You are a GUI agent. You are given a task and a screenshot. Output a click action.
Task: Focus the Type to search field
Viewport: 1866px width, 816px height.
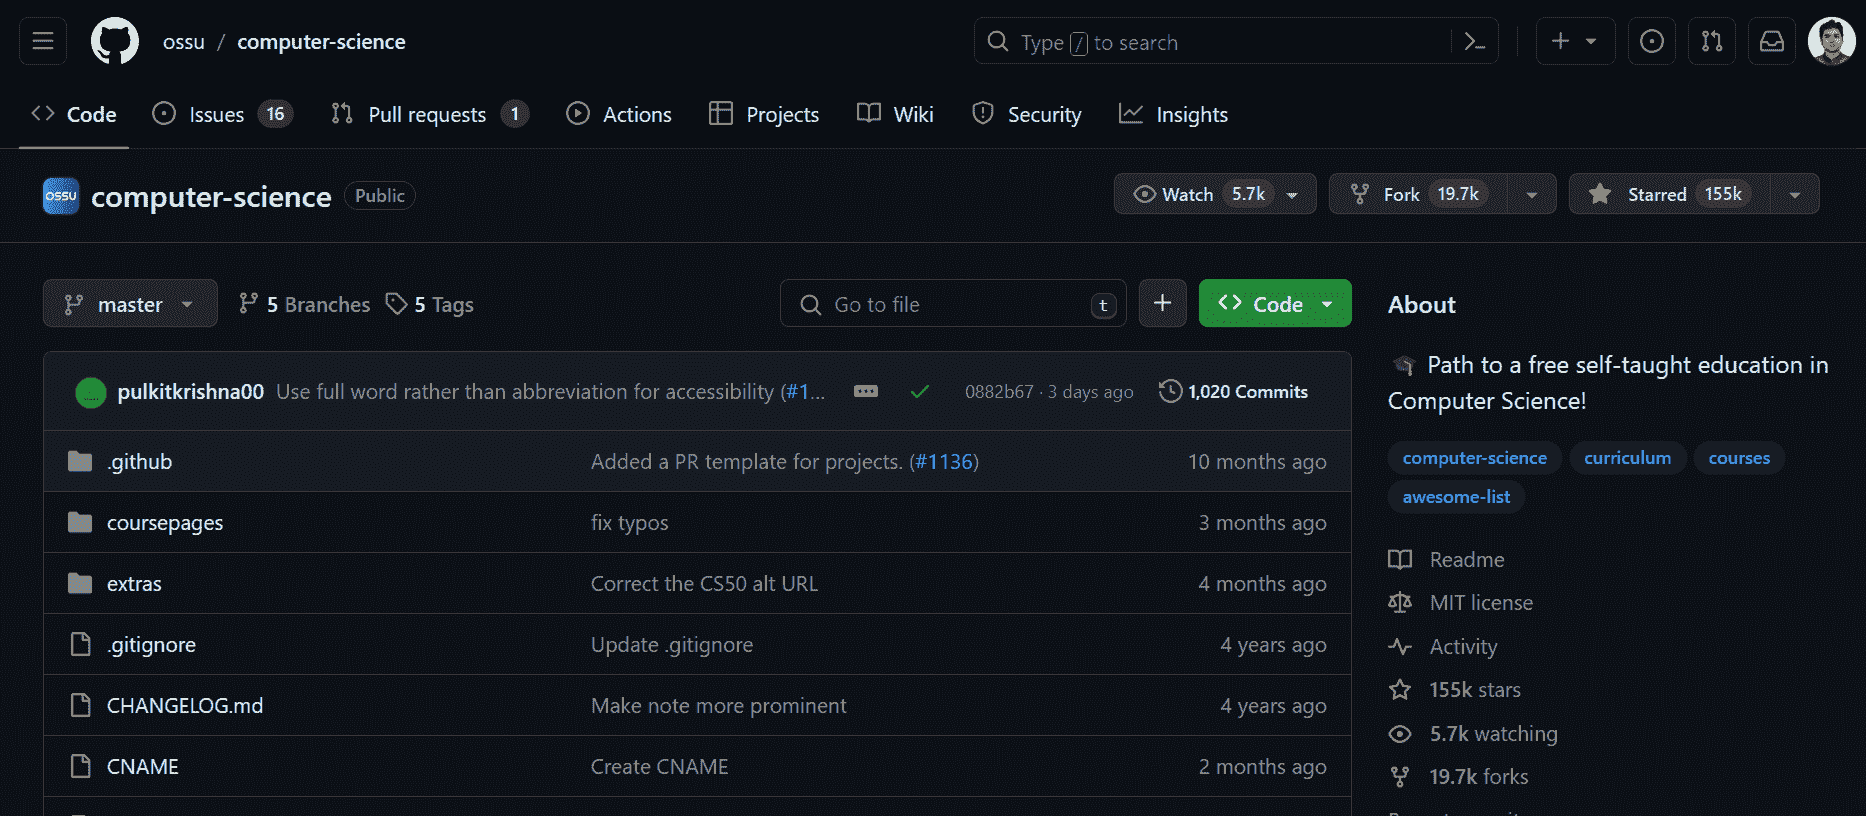[1212, 41]
